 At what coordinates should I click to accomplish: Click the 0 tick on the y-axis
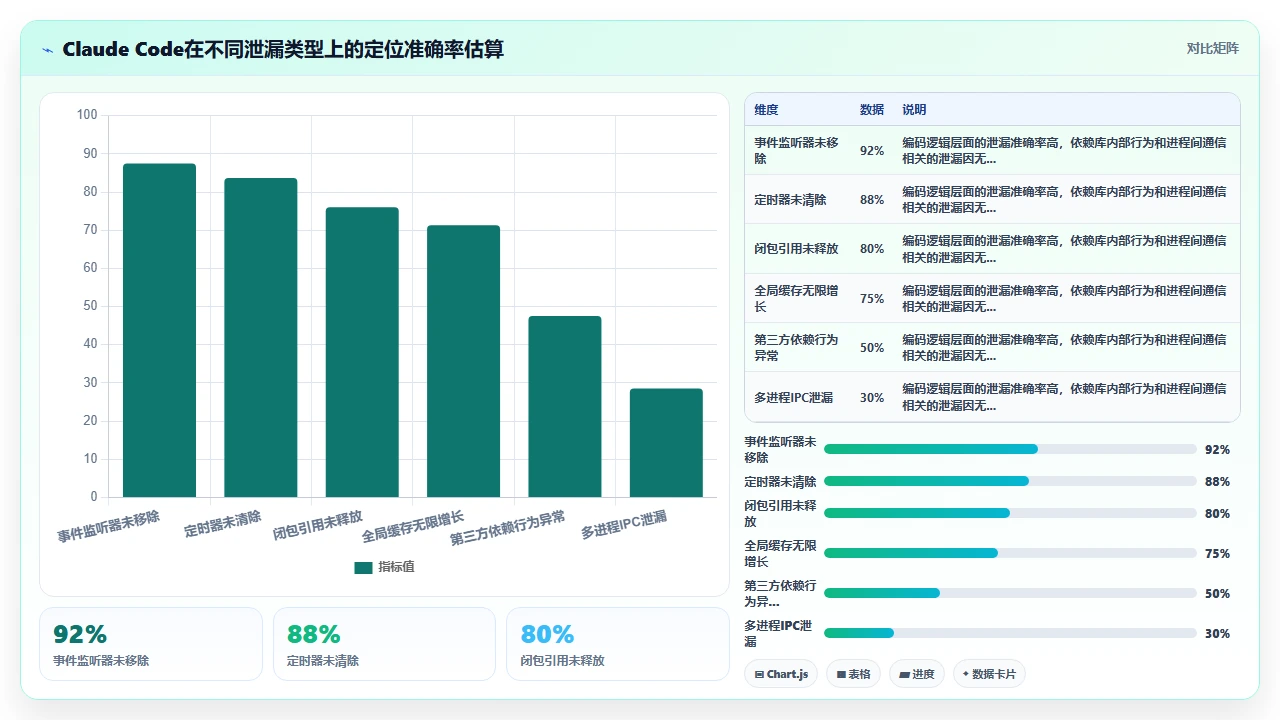[x=94, y=497]
